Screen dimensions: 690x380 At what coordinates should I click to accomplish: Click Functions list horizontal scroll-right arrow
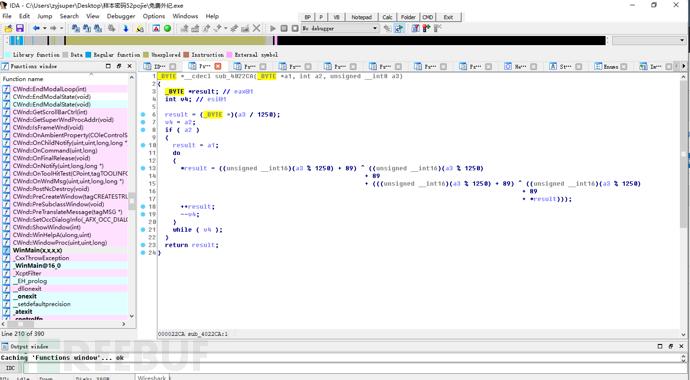click(x=124, y=324)
